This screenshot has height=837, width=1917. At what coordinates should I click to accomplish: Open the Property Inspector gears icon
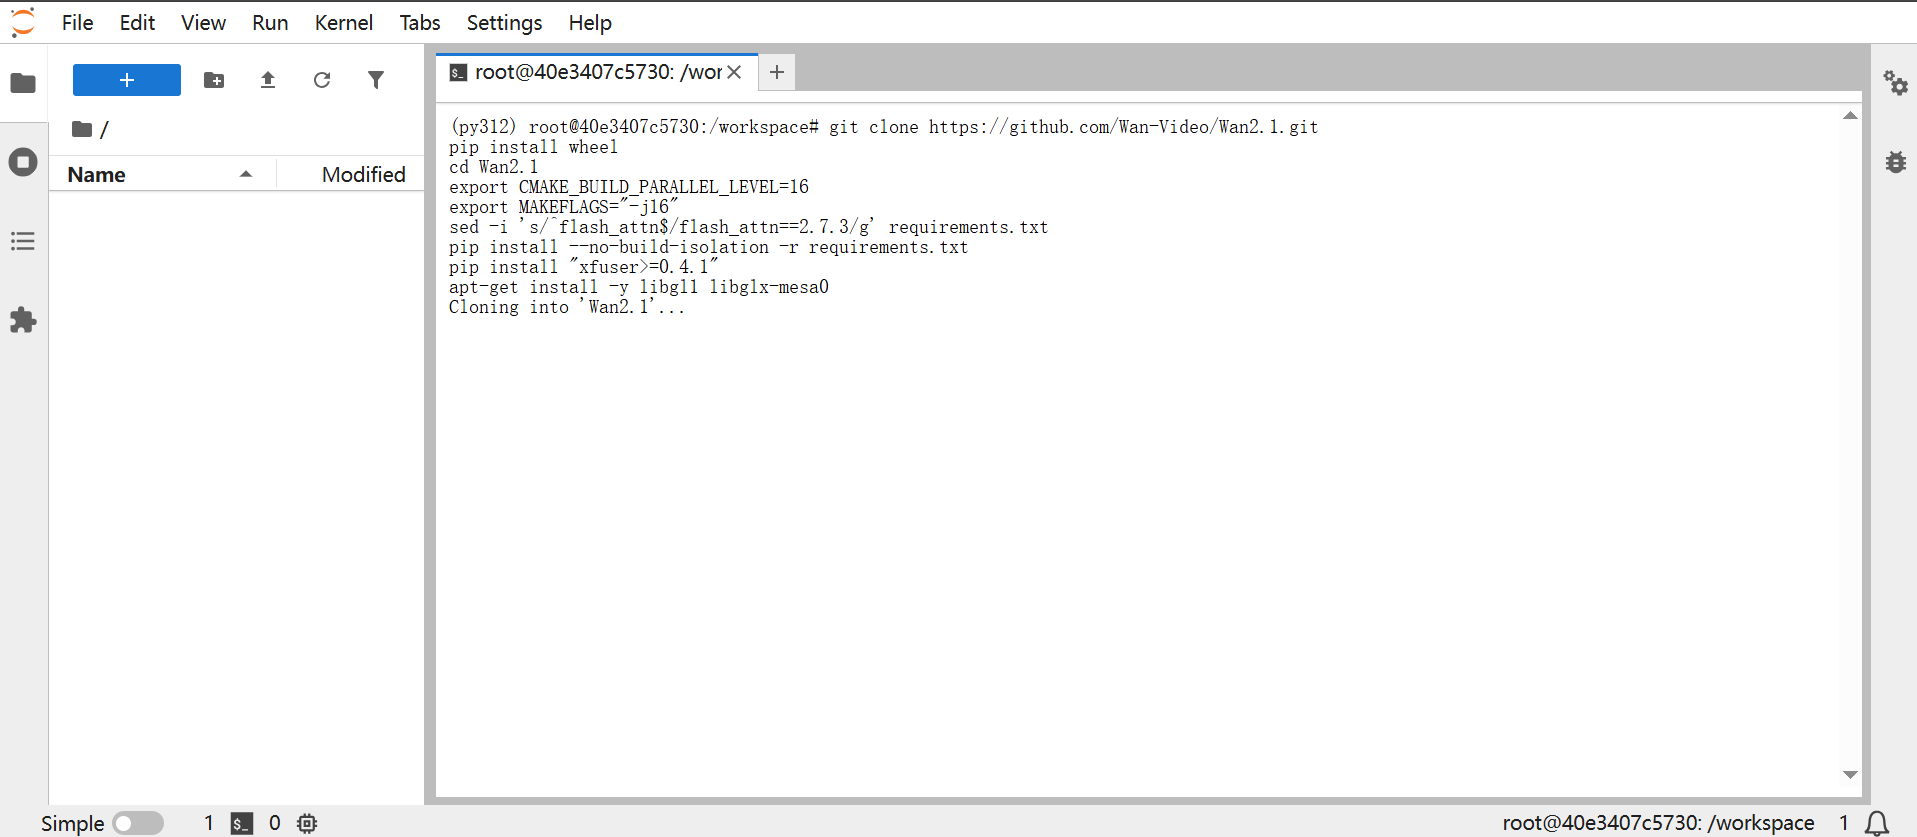click(x=1895, y=83)
